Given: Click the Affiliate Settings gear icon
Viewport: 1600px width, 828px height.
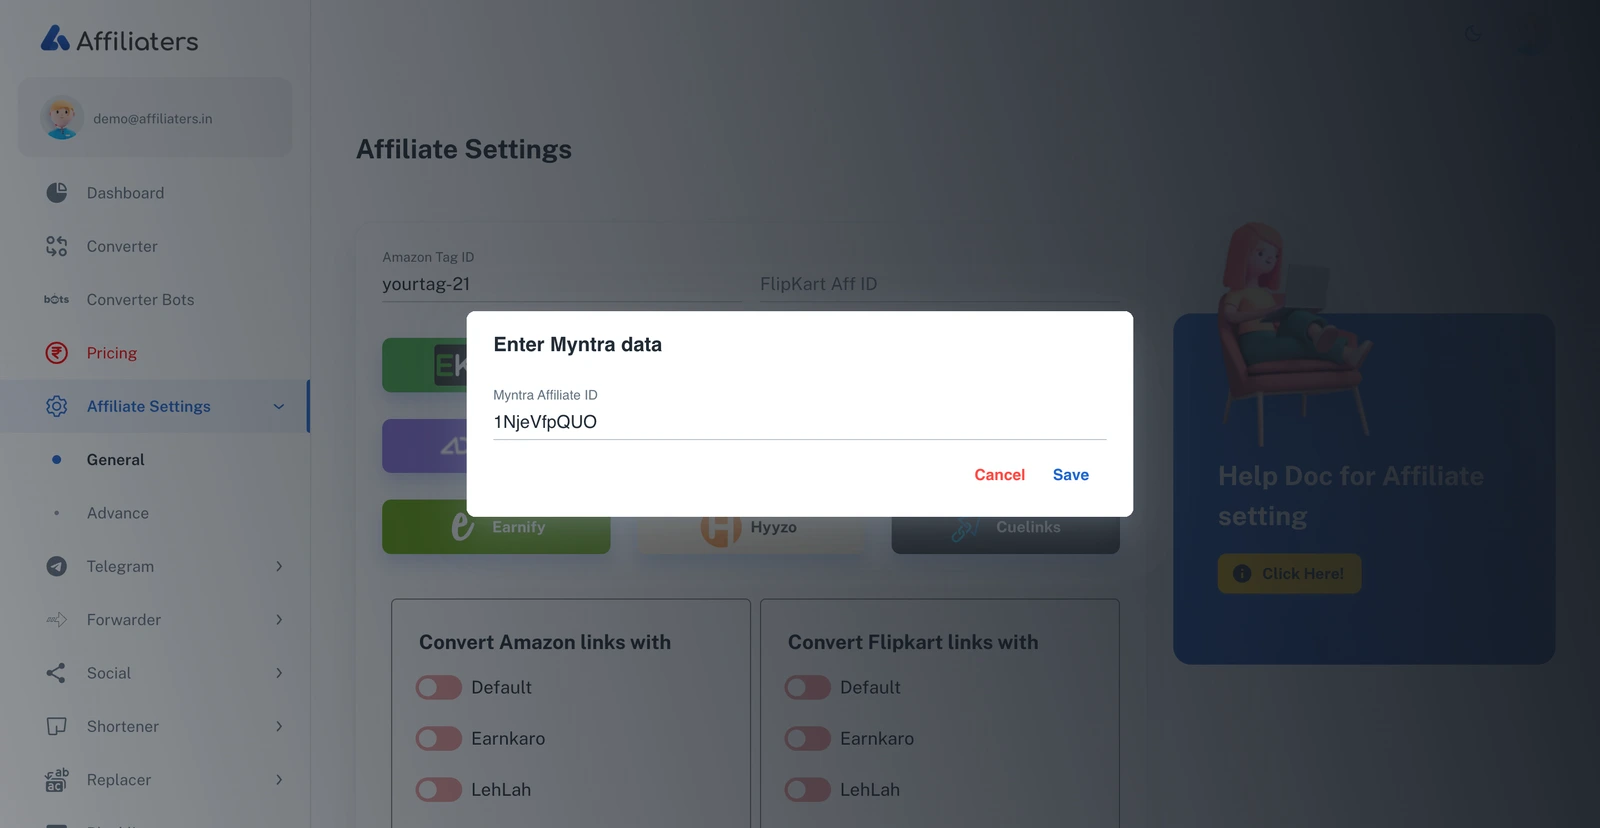Looking at the screenshot, I should click(57, 406).
